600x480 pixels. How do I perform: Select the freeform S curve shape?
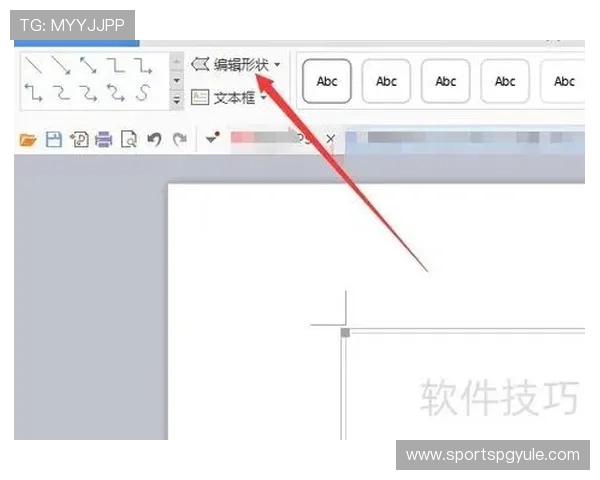click(x=143, y=93)
